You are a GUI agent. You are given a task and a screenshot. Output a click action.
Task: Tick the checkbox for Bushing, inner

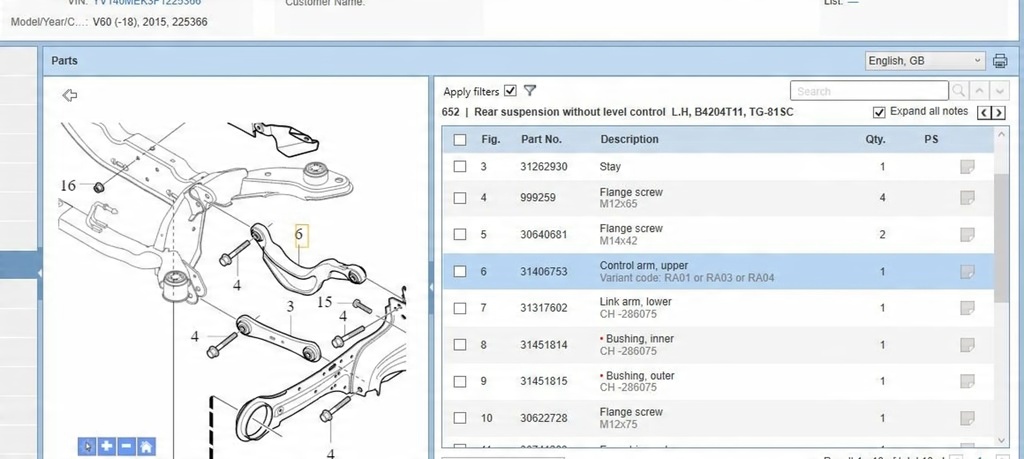460,344
